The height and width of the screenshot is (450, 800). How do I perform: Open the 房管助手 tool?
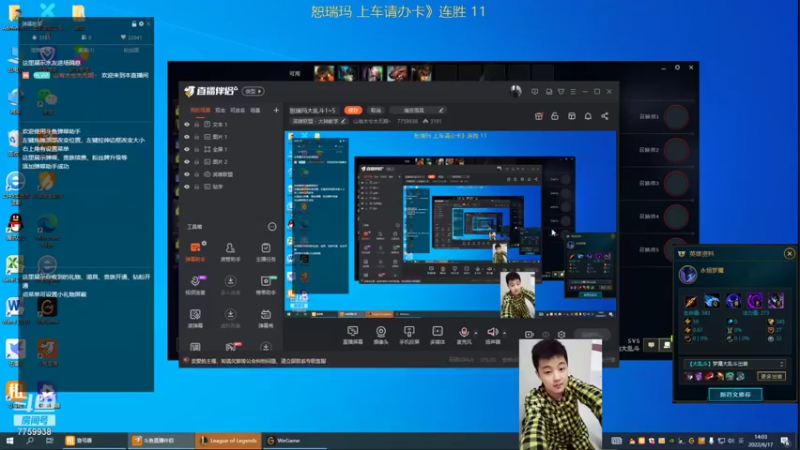point(230,252)
